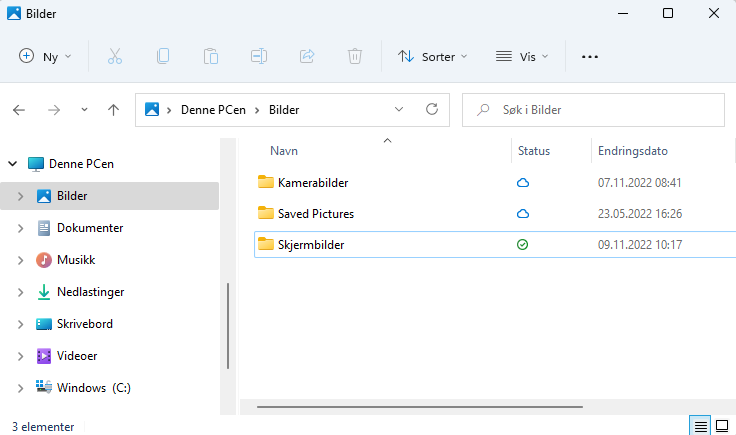Click the horizontal scrollbar in file list
The image size is (736, 435).
420,407
